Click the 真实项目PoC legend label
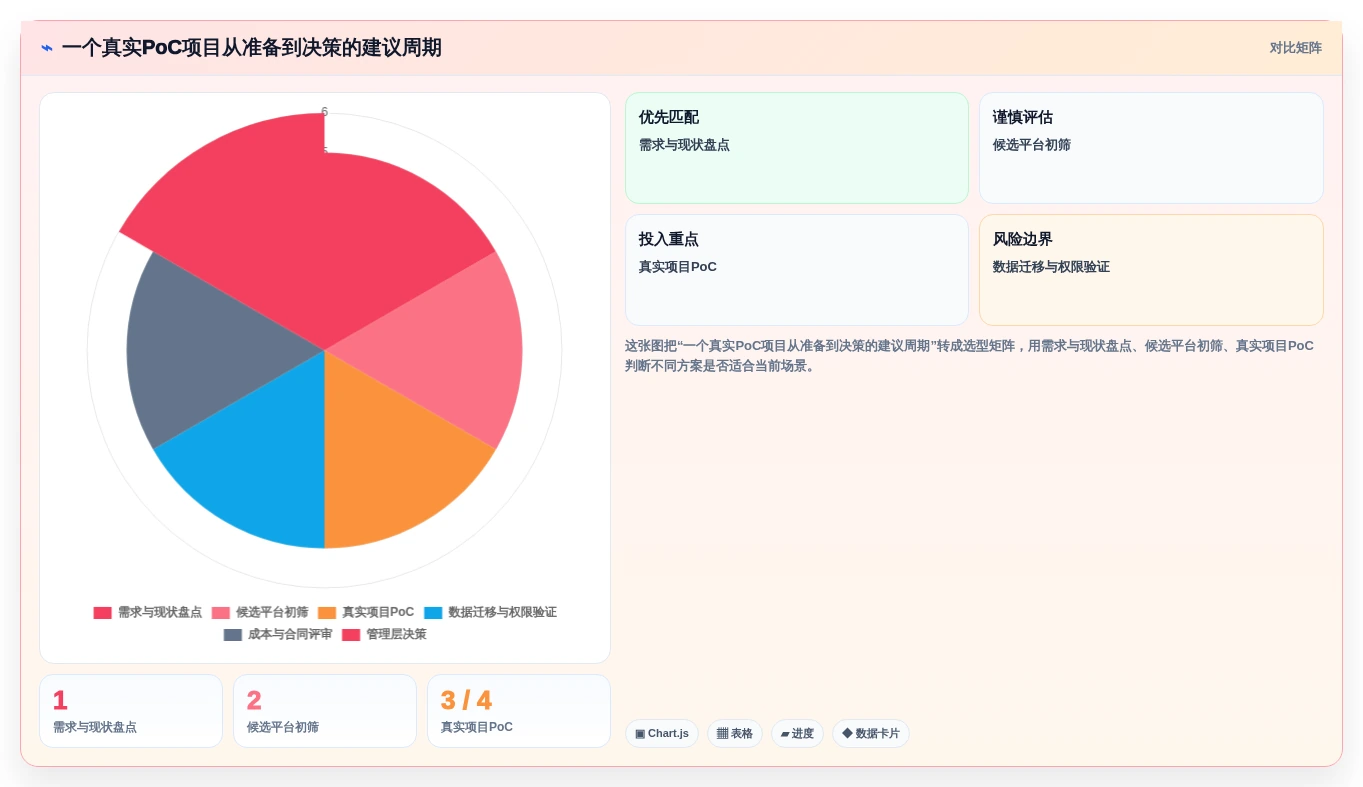This screenshot has width=1363, height=787. [378, 613]
